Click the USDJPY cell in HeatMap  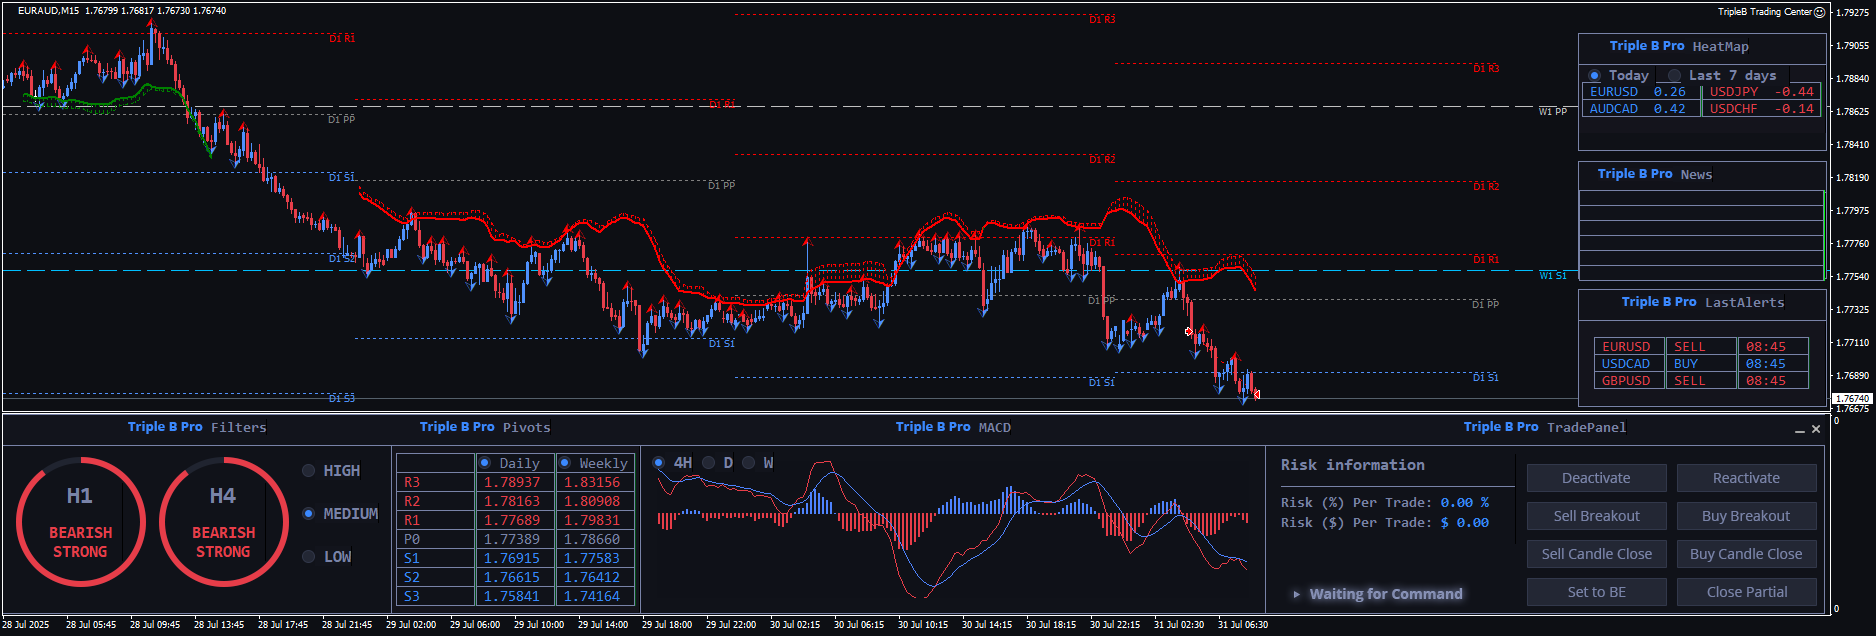point(1733,92)
